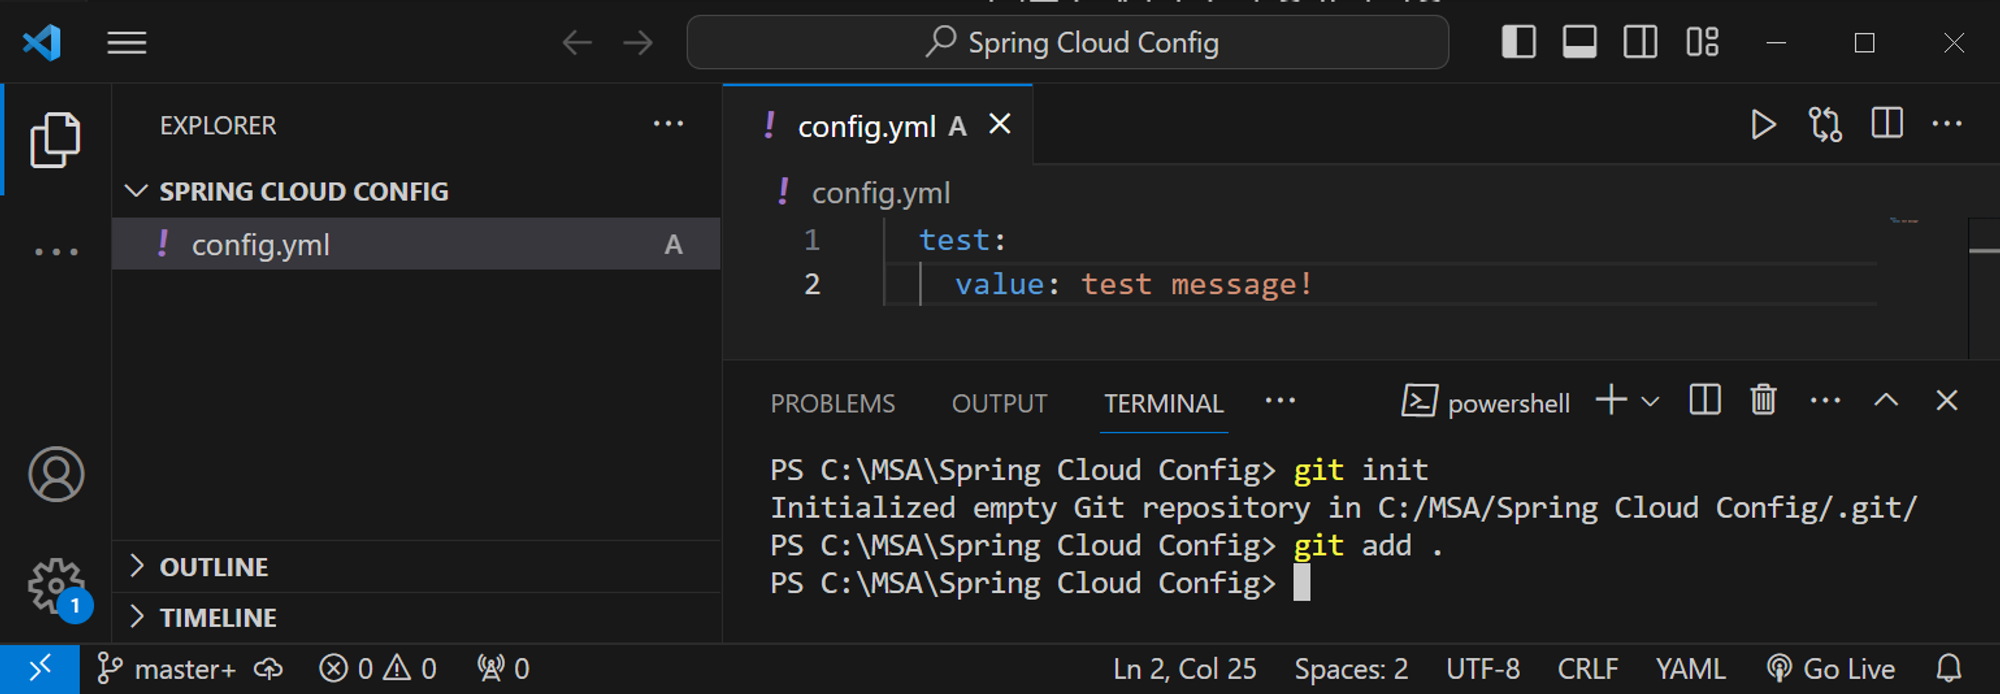The height and width of the screenshot is (694, 2000).
Task: Open the new terminal launch profile dropdown
Action: (x=1651, y=402)
